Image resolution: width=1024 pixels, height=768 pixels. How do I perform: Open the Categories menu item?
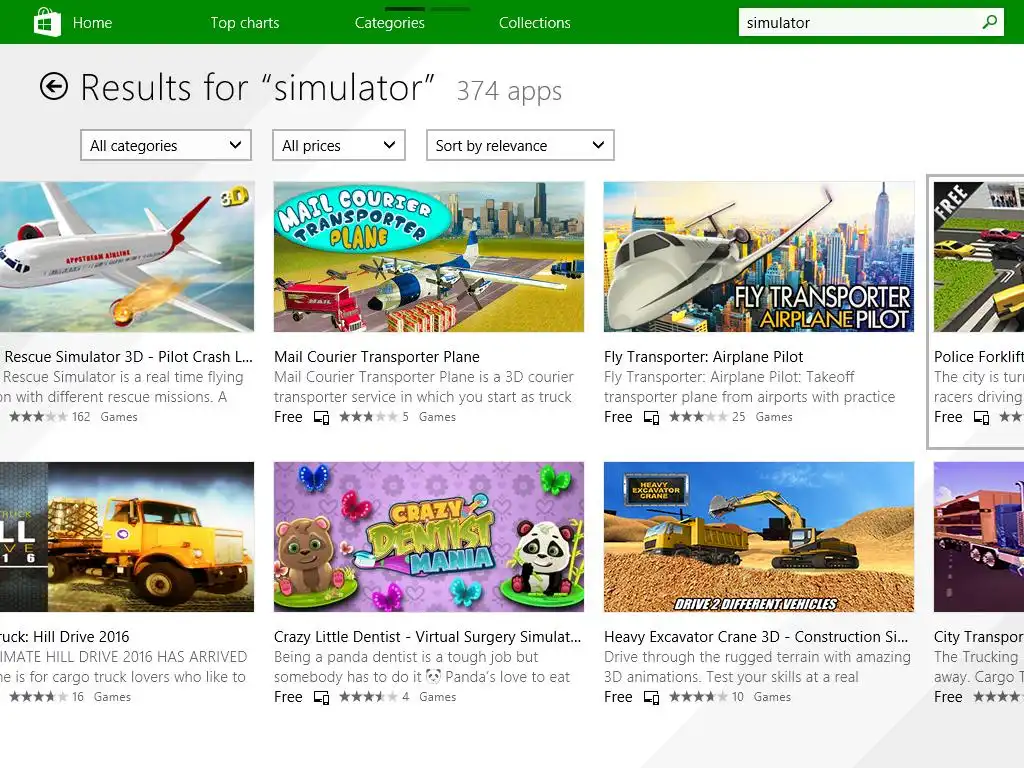click(390, 23)
